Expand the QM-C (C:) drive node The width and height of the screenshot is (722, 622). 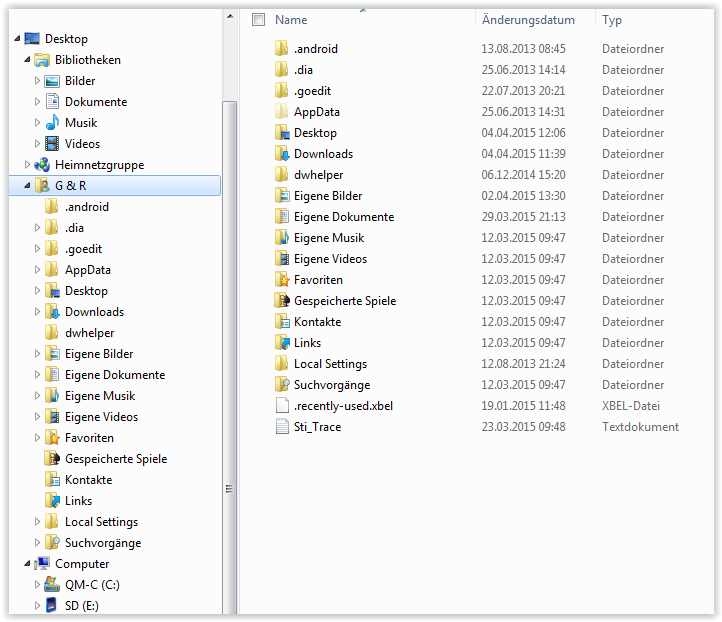click(38, 585)
